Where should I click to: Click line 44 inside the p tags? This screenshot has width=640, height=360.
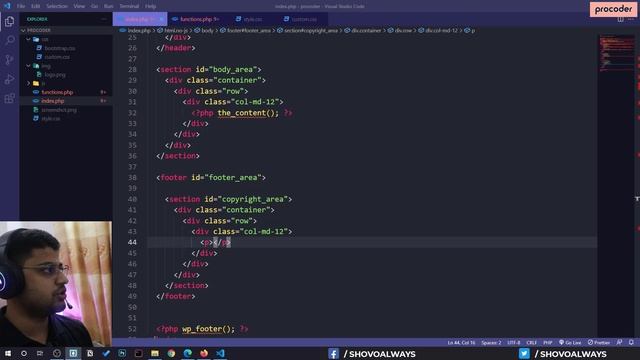tap(213, 242)
